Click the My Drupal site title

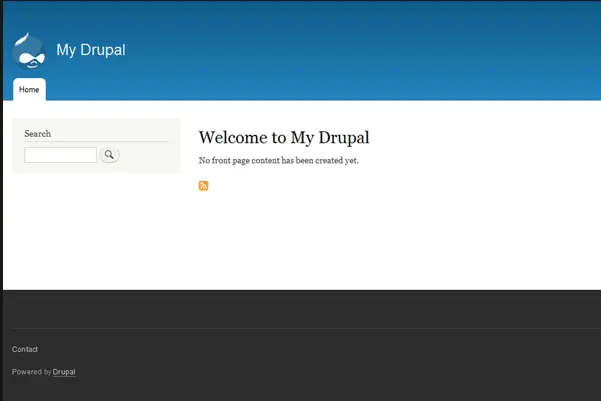(x=91, y=50)
